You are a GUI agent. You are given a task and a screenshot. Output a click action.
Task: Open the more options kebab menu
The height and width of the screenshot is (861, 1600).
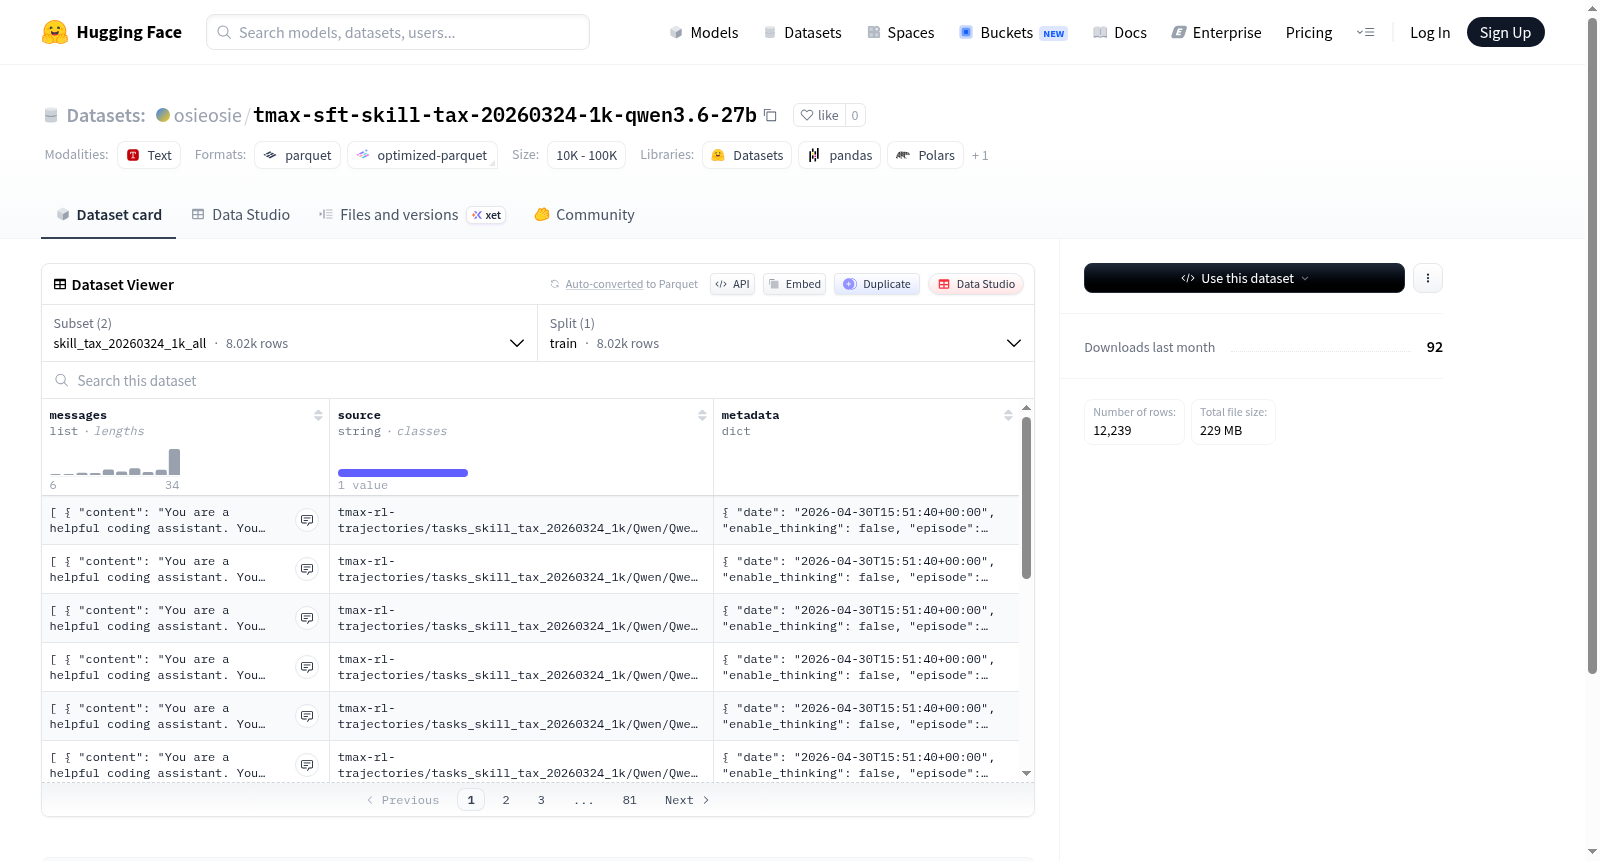pos(1428,278)
